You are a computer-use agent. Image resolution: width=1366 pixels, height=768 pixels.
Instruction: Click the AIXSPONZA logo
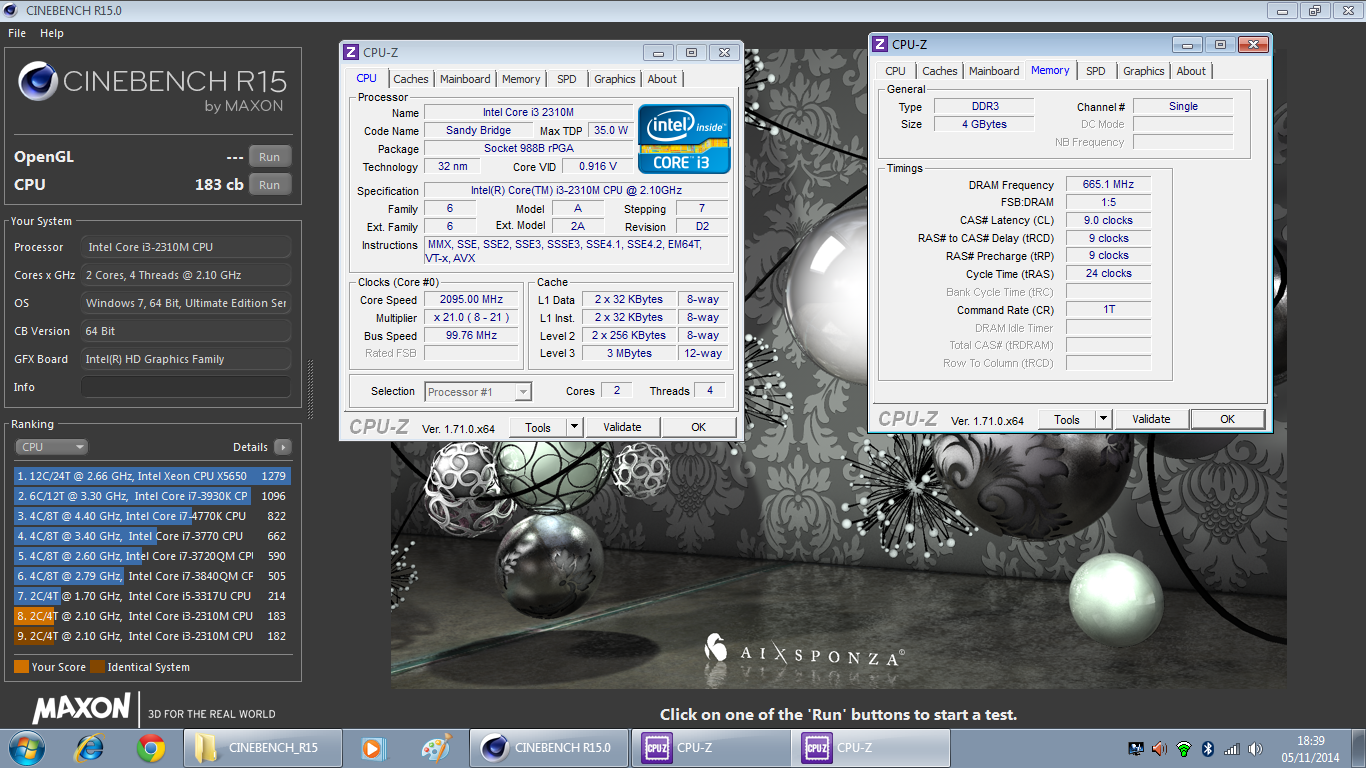click(803, 650)
